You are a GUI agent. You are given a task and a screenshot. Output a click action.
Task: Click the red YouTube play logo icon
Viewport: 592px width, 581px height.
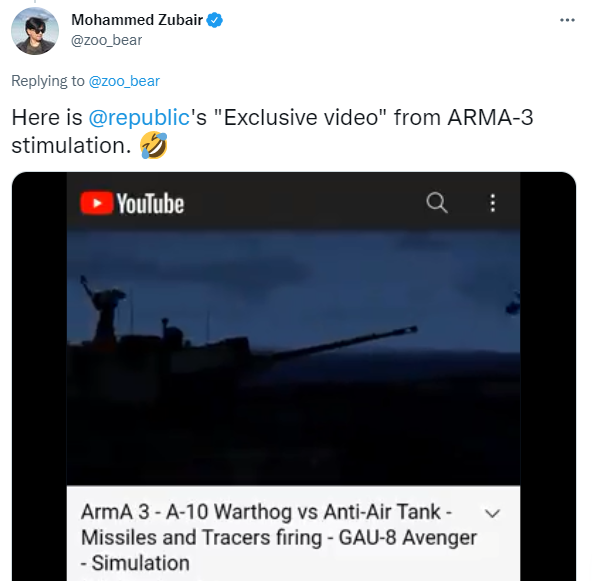coord(97,203)
